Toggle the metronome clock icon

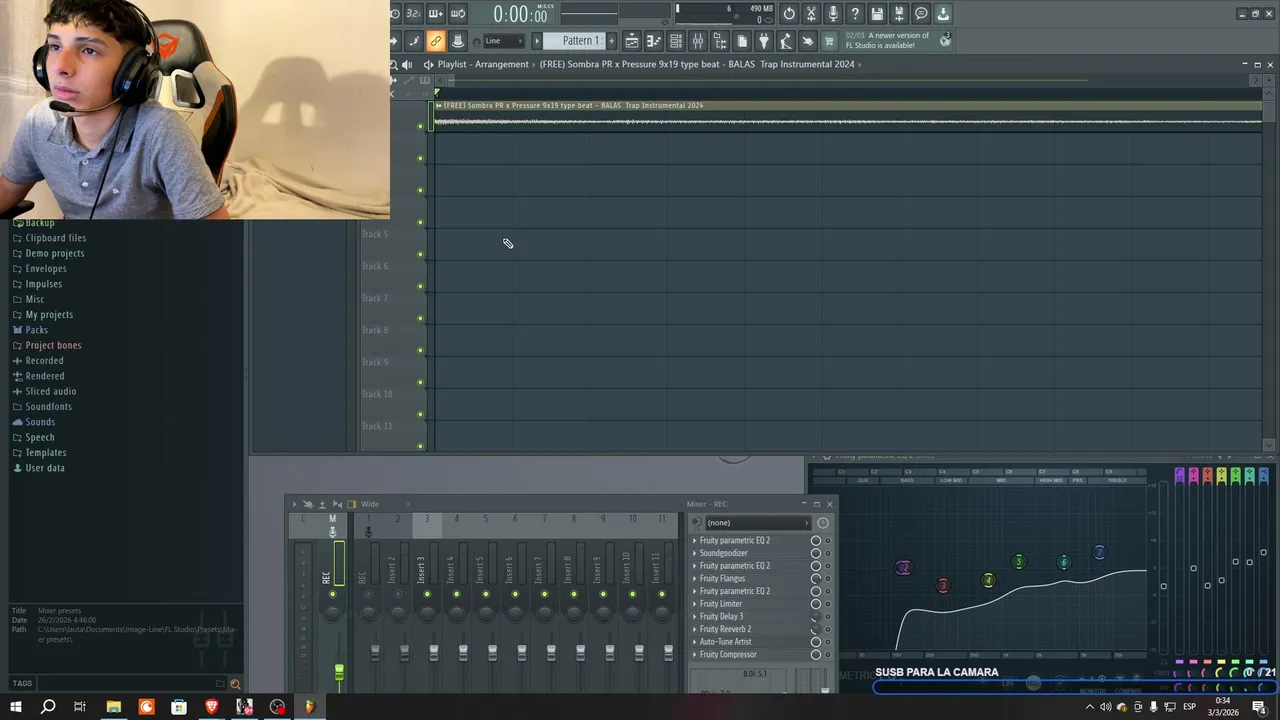coord(394,14)
